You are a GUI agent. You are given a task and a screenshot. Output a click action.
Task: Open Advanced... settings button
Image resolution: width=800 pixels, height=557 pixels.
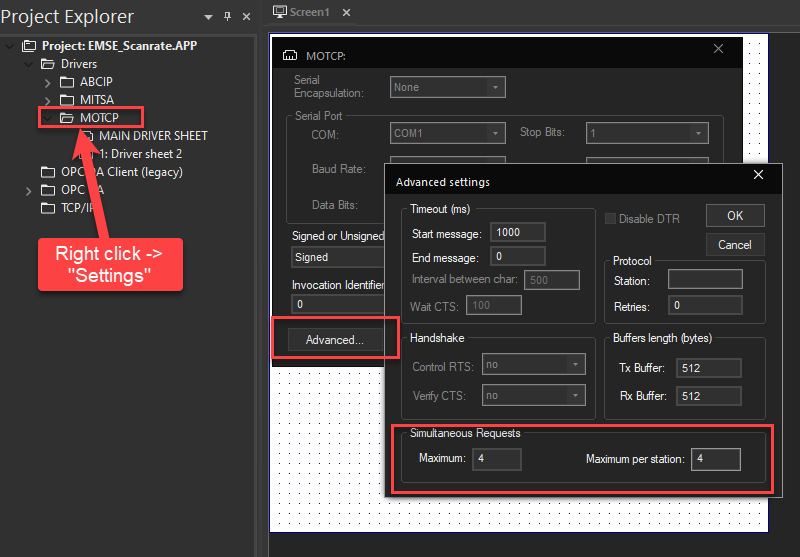click(x=335, y=340)
